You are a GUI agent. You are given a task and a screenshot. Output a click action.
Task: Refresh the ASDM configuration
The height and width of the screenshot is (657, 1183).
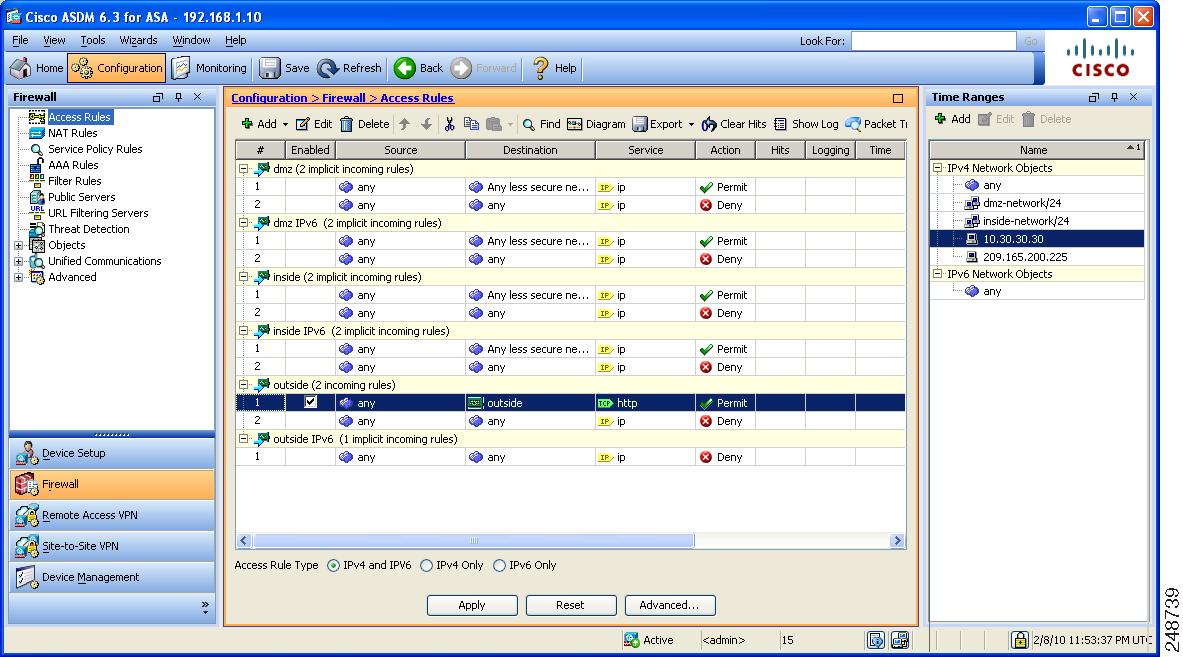[349, 68]
